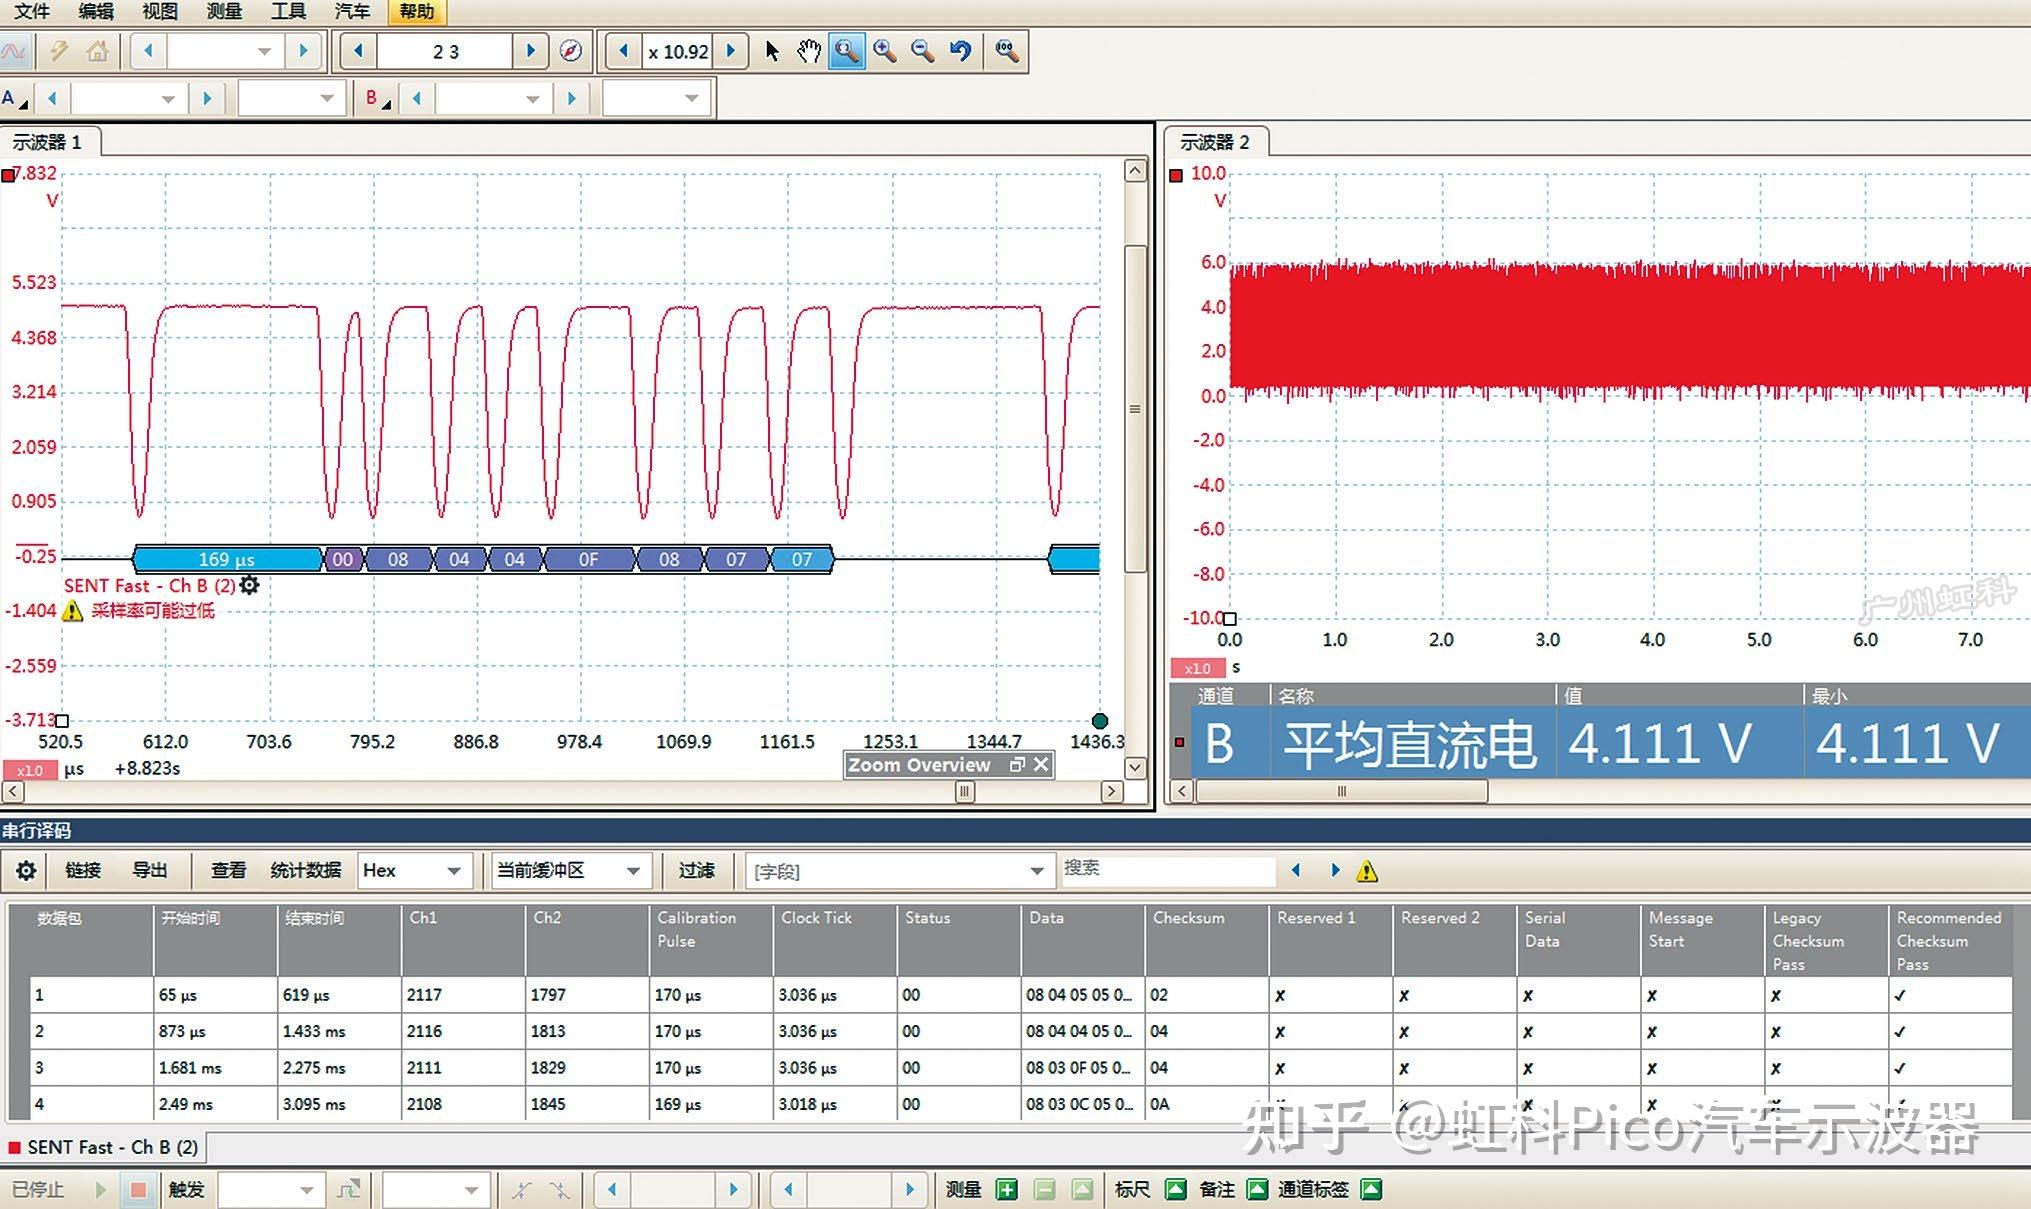
Task: Select the hand pan tool
Action: [808, 51]
